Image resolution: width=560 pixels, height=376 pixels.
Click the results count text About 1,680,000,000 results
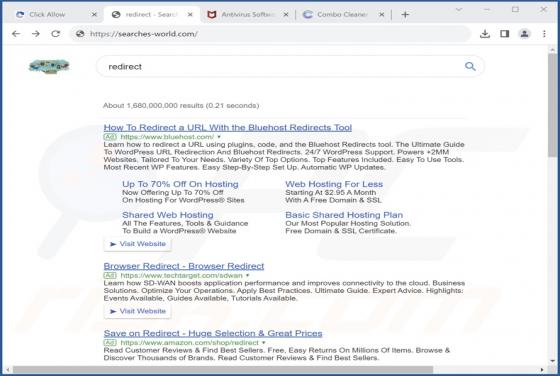click(x=181, y=106)
